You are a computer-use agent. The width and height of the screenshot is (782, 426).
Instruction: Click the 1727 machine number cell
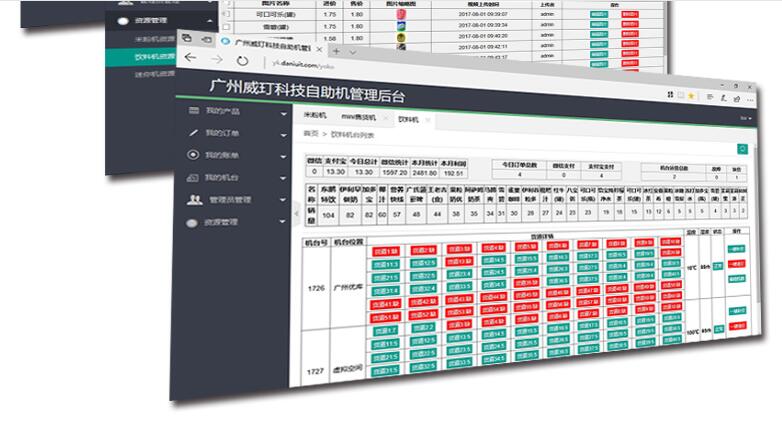click(x=315, y=371)
